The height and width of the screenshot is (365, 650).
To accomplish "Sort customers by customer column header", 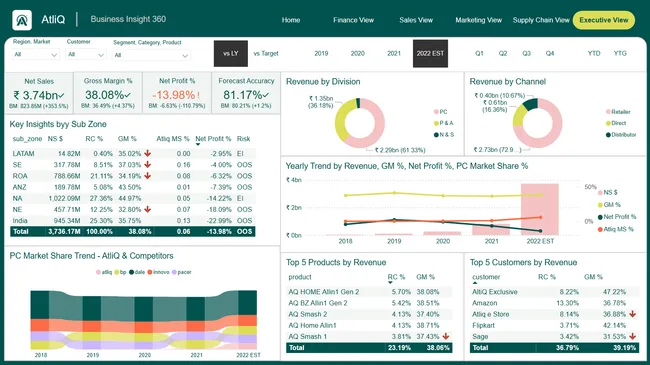I will [486, 277].
